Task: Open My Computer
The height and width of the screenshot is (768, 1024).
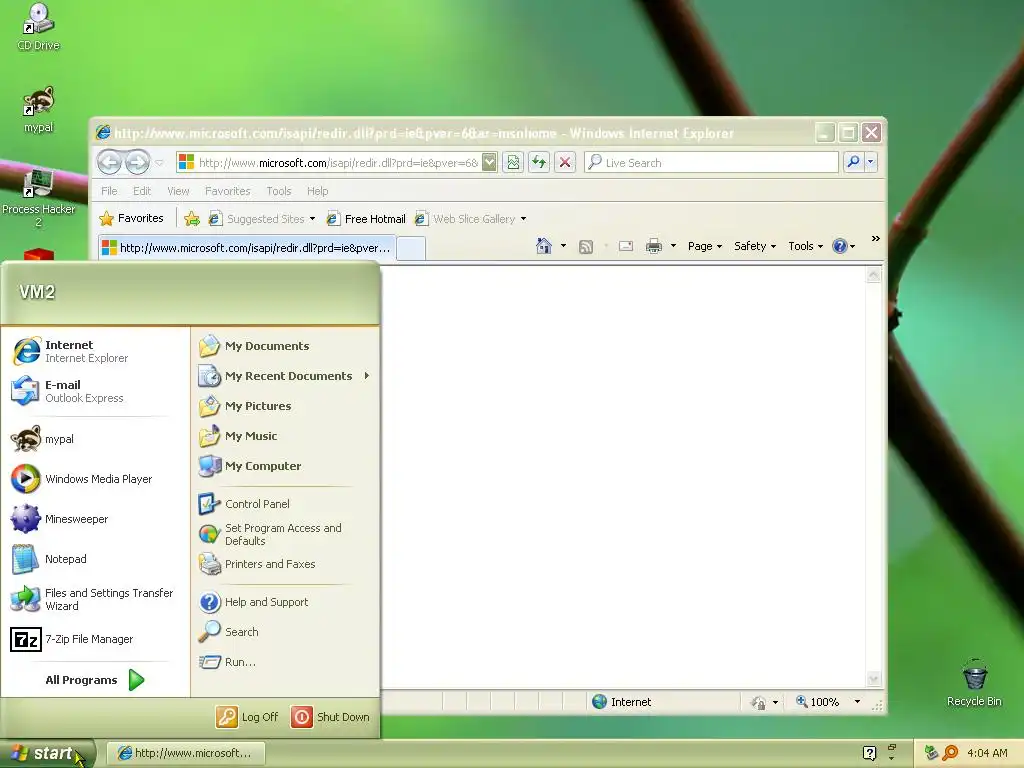Action: [285, 466]
